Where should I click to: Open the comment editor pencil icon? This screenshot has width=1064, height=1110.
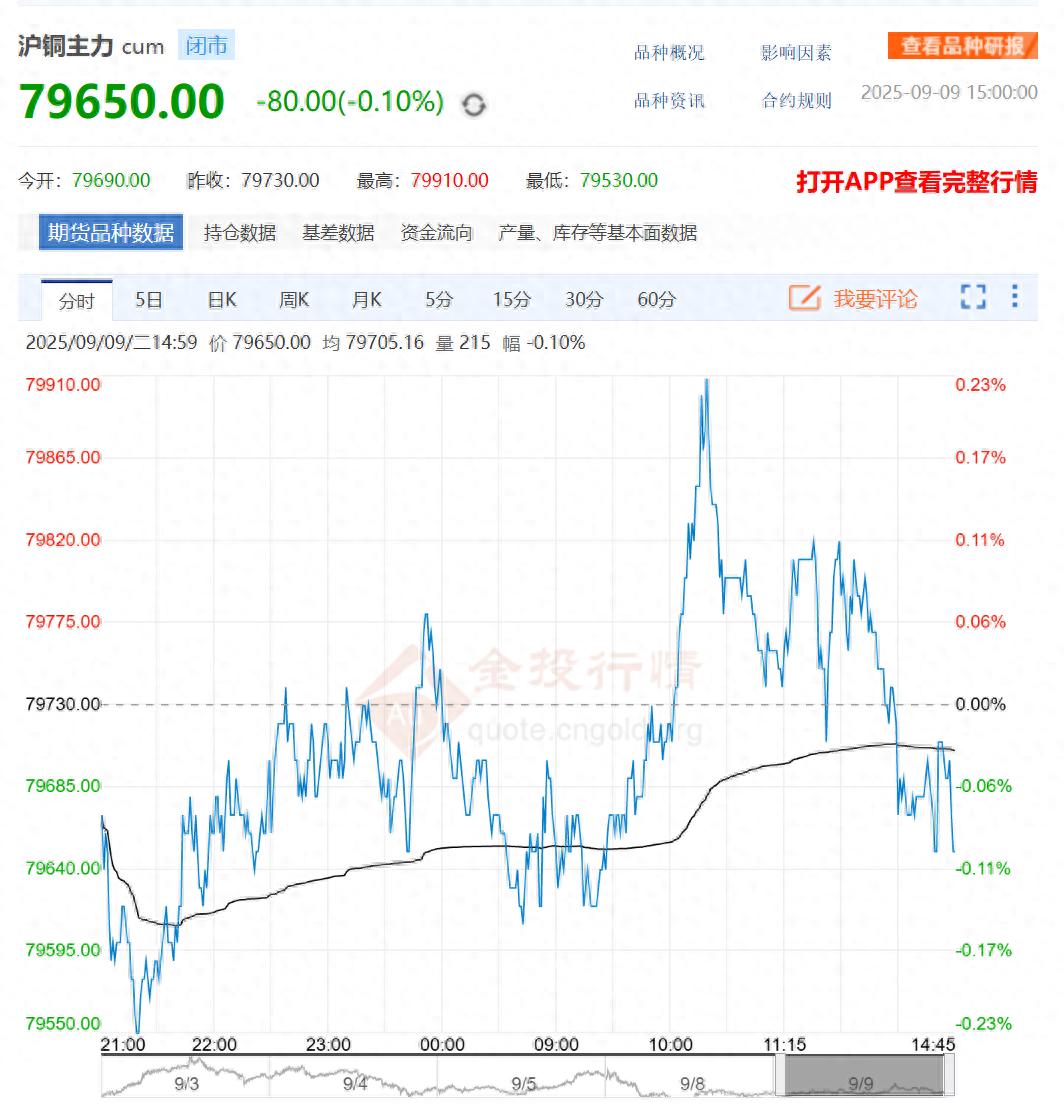[804, 298]
